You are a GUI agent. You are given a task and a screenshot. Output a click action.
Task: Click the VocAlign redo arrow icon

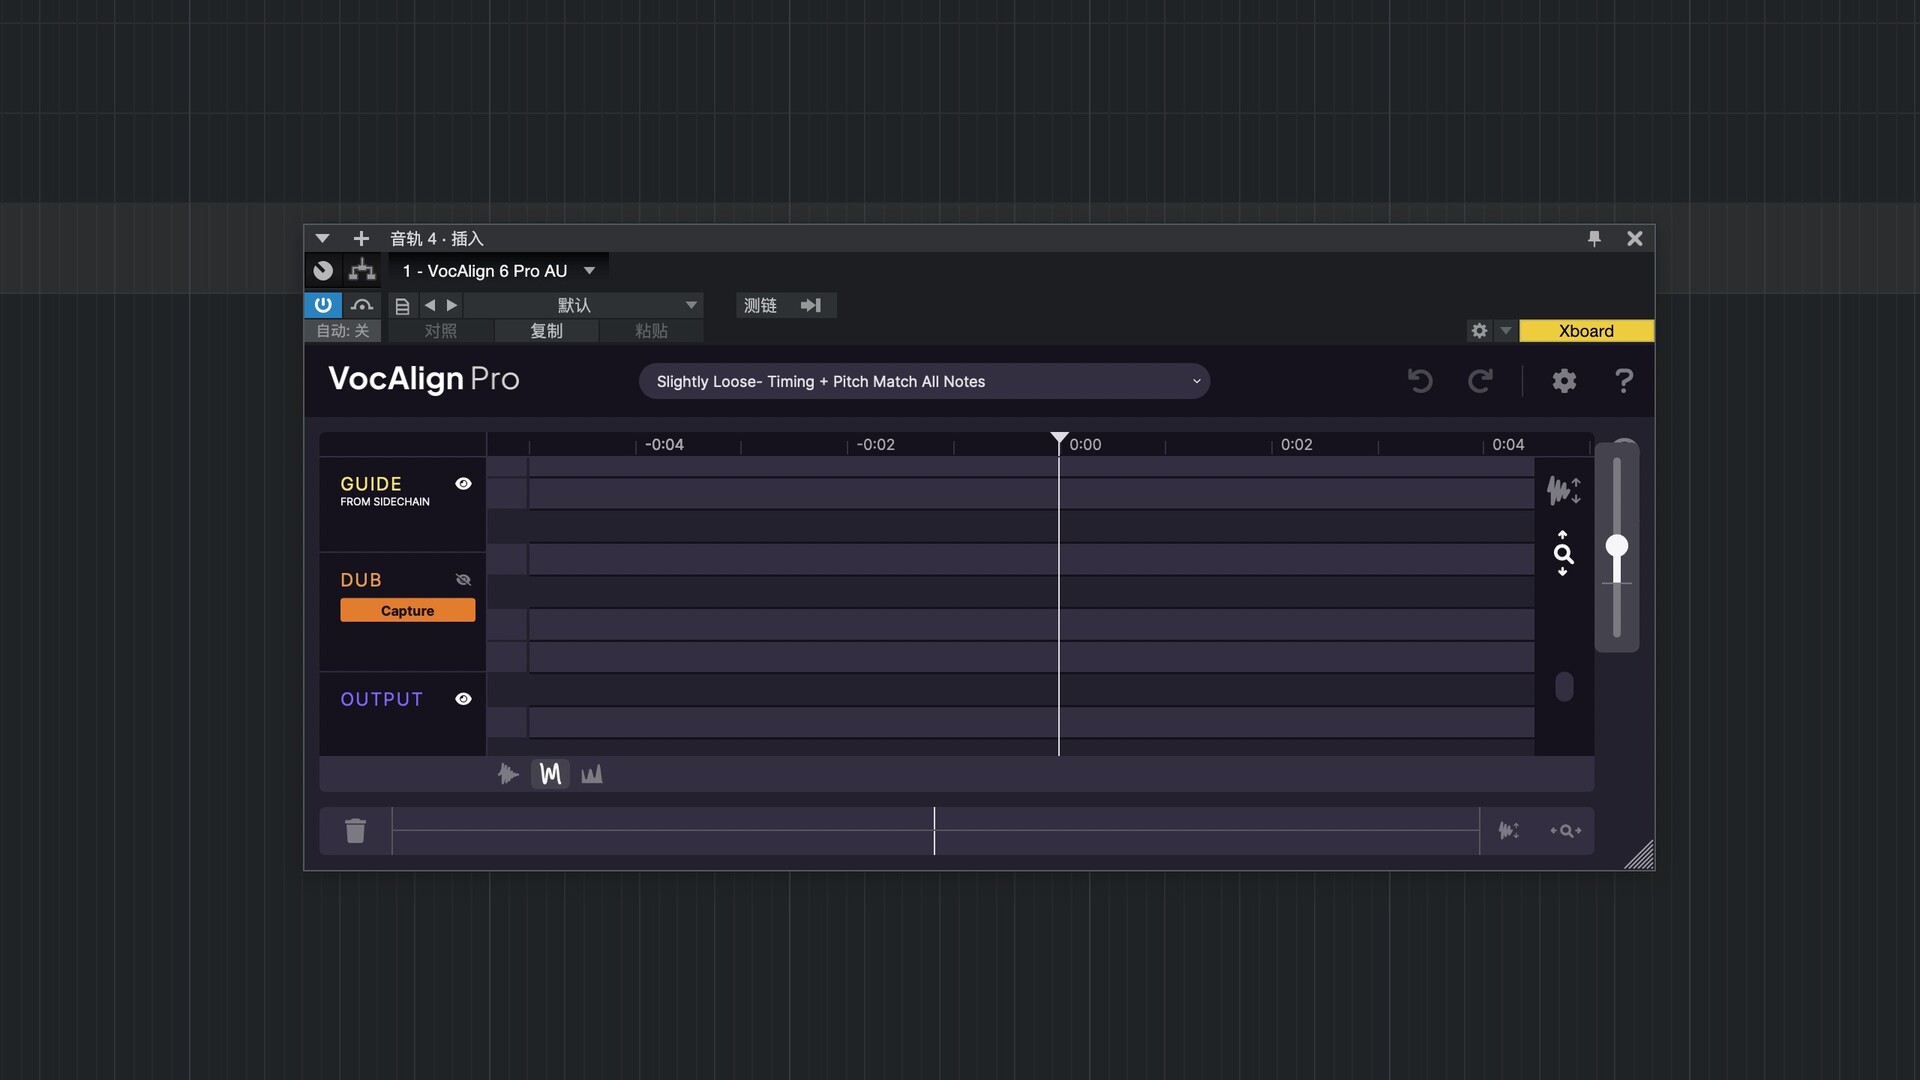pyautogui.click(x=1480, y=381)
